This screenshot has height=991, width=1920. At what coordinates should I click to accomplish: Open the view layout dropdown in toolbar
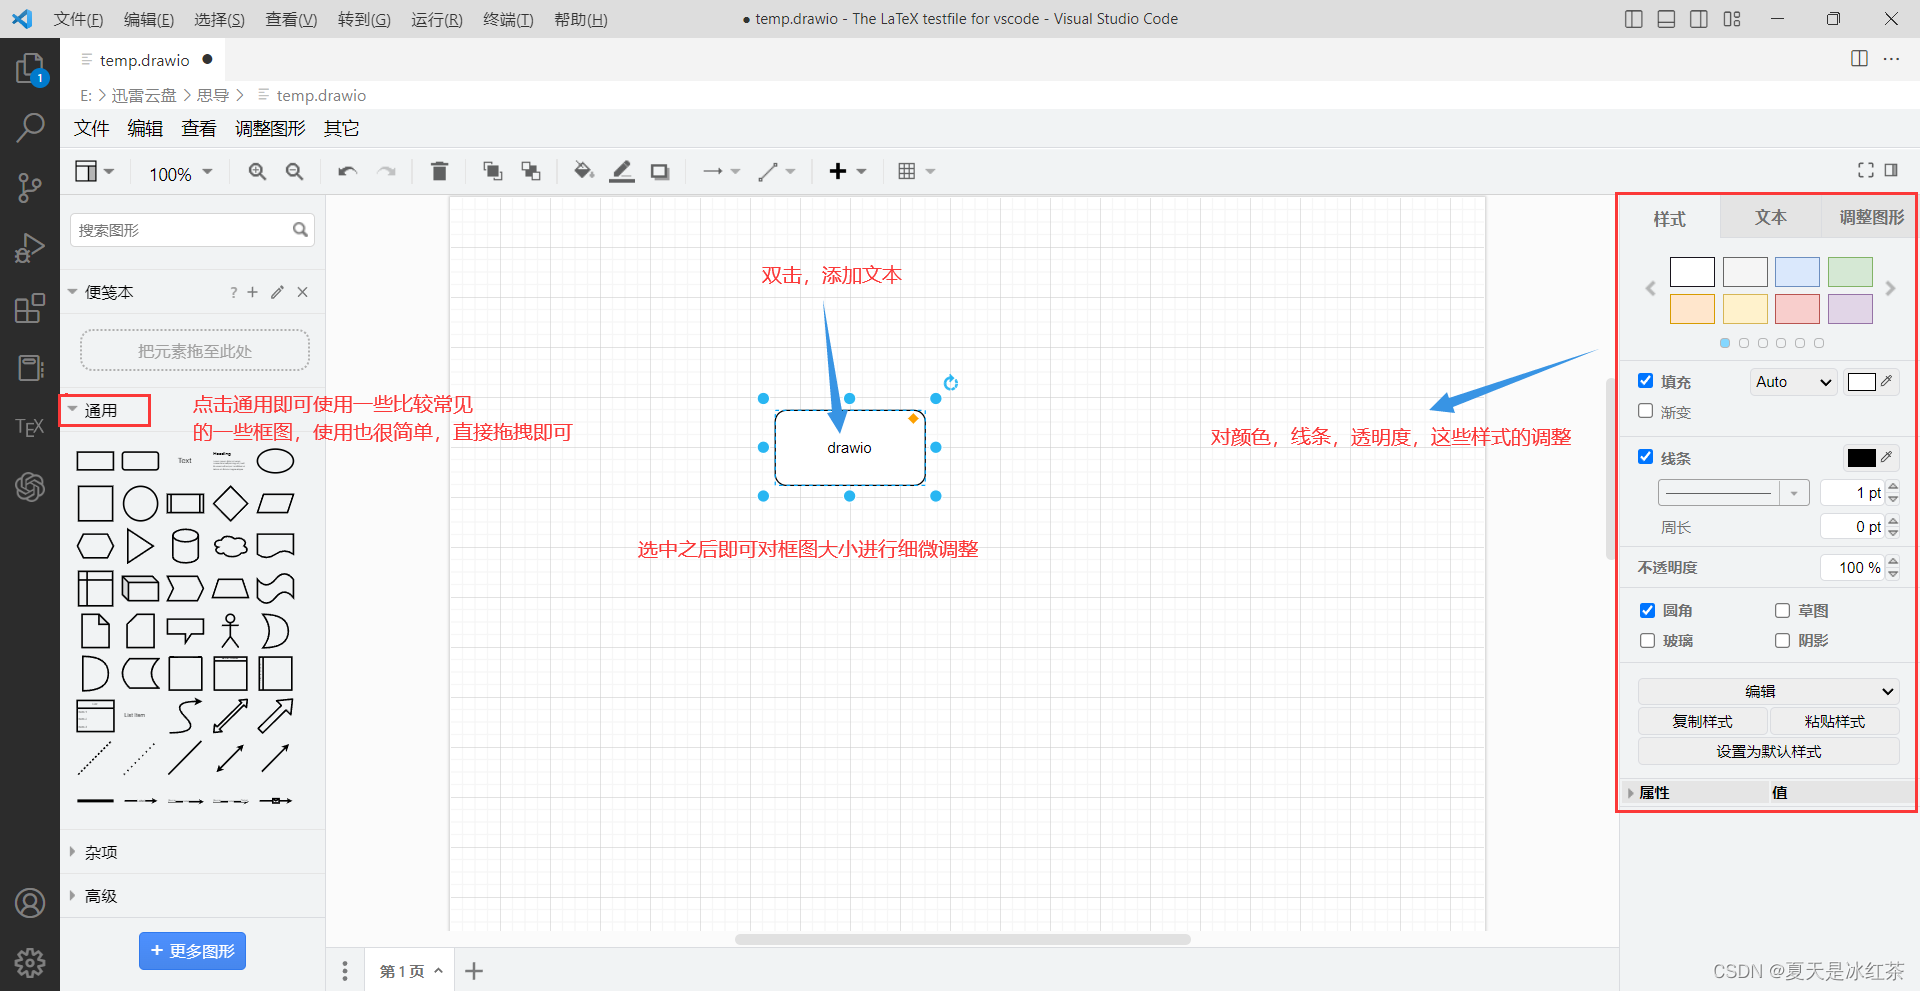coord(95,171)
